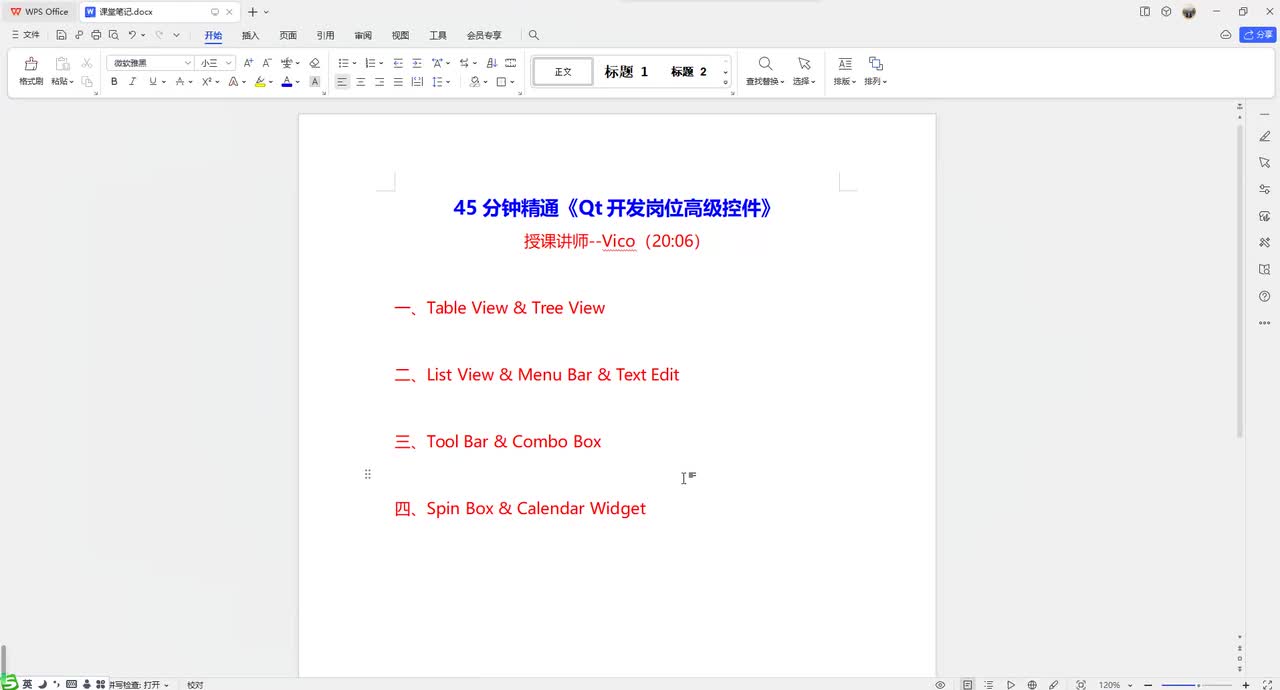Screen dimensions: 1280x690
Task: Click the settings sliders icon in right sidebar
Action: pos(1265,189)
